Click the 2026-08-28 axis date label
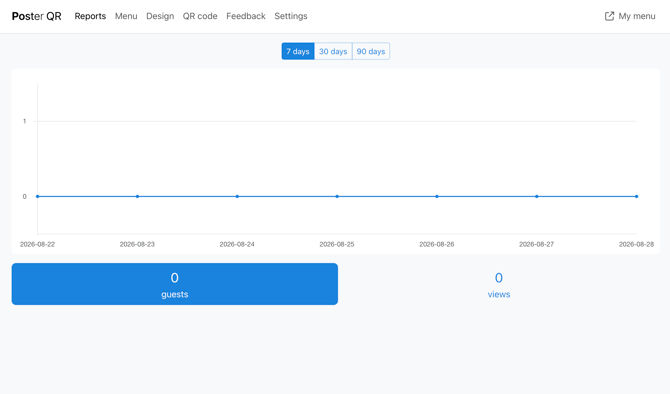The height and width of the screenshot is (394, 670). point(637,244)
